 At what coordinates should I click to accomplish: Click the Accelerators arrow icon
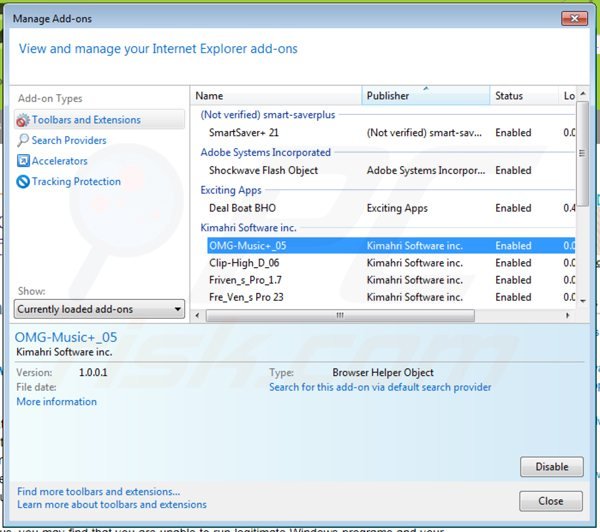pyautogui.click(x=23, y=161)
